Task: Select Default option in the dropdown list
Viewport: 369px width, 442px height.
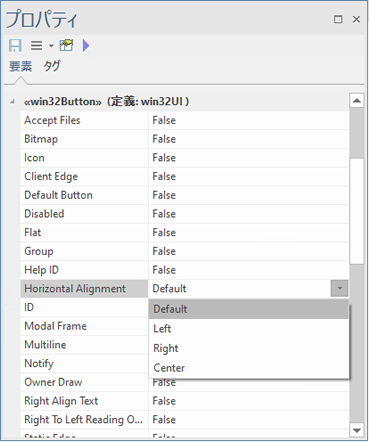Action: click(x=248, y=309)
